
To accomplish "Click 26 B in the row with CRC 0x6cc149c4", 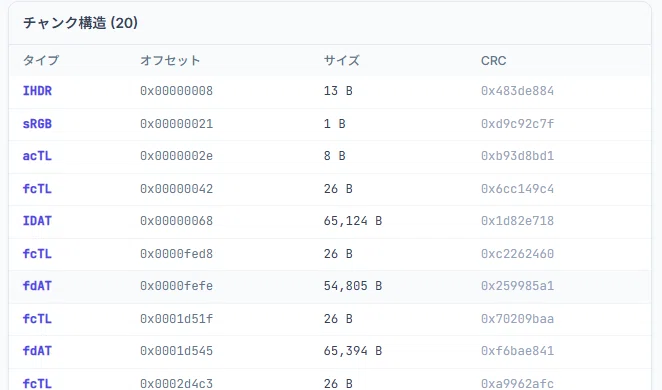I will coord(338,189).
